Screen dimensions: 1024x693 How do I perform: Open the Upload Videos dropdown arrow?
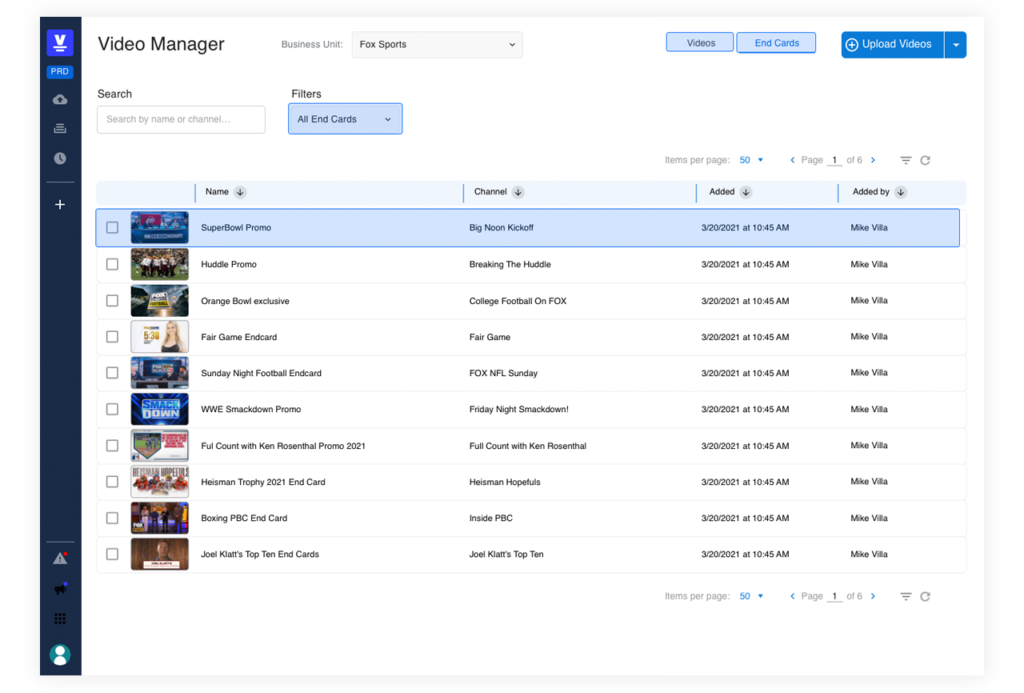coord(956,45)
